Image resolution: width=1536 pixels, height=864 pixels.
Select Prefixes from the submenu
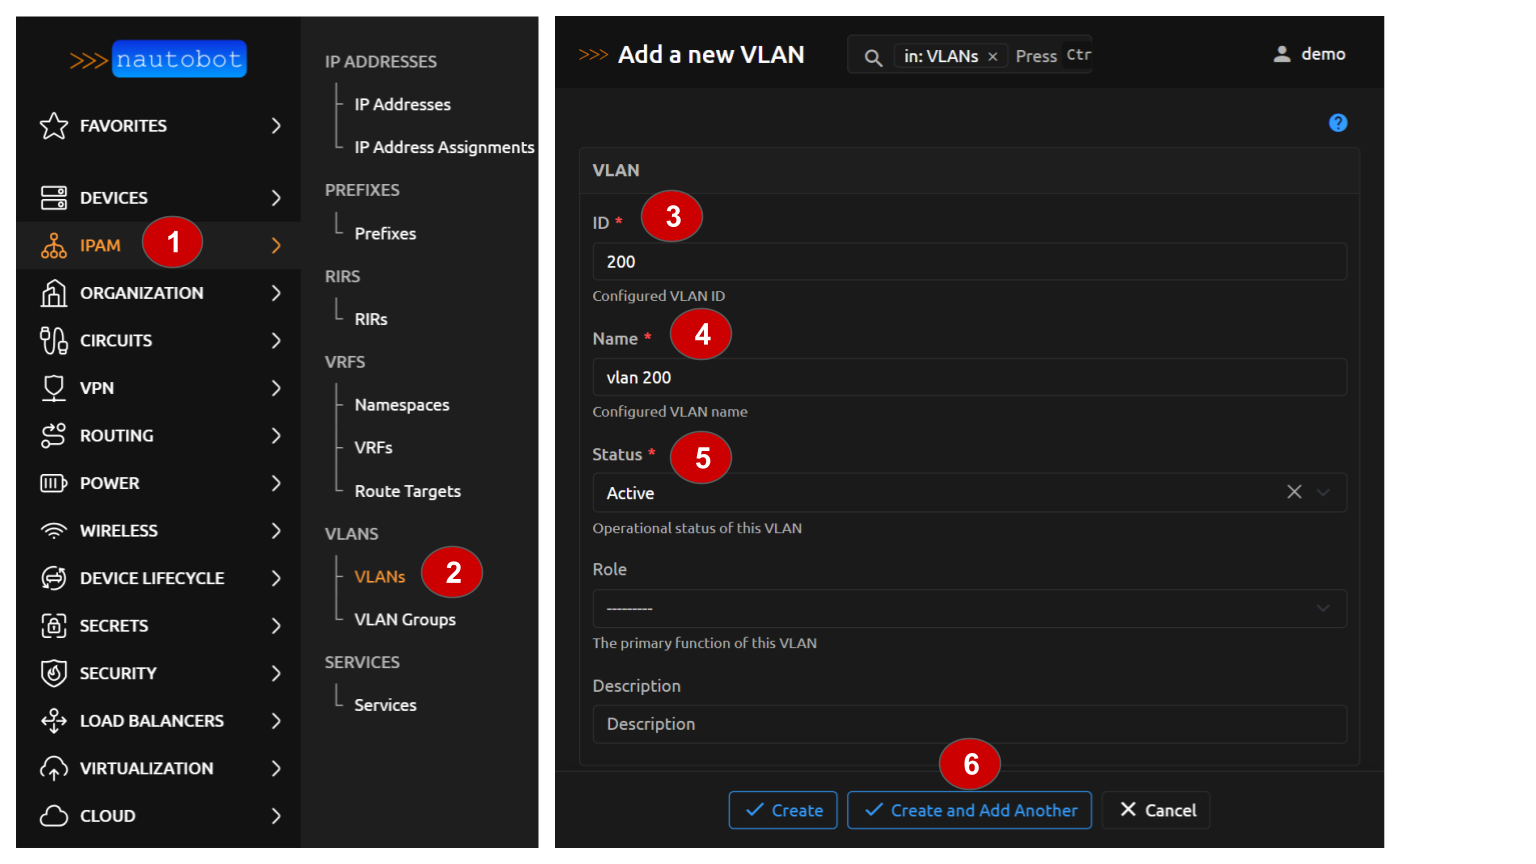385,233
